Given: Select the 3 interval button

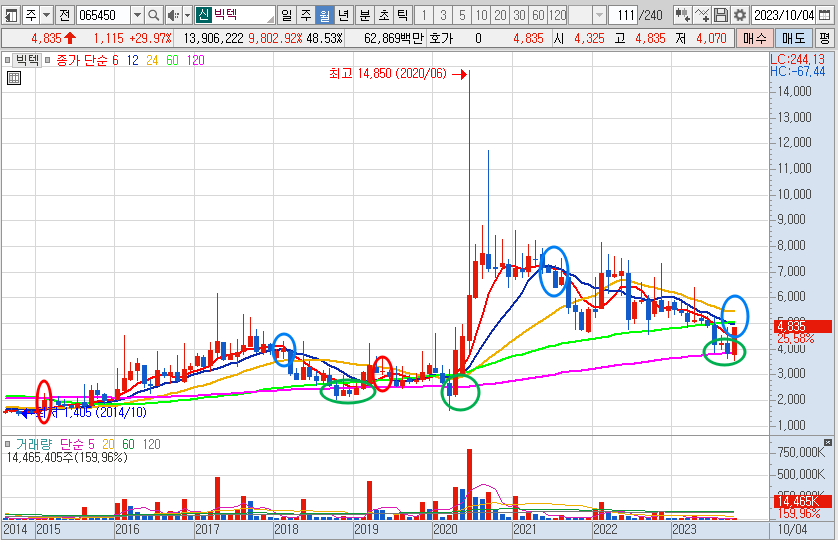Looking at the screenshot, I should coord(443,15).
